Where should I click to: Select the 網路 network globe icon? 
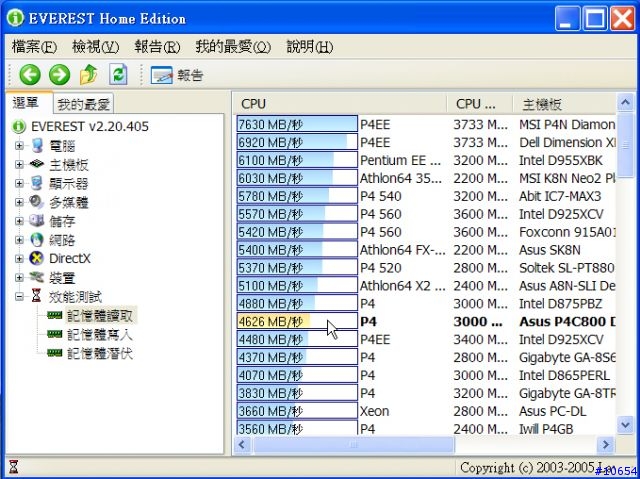click(37, 240)
